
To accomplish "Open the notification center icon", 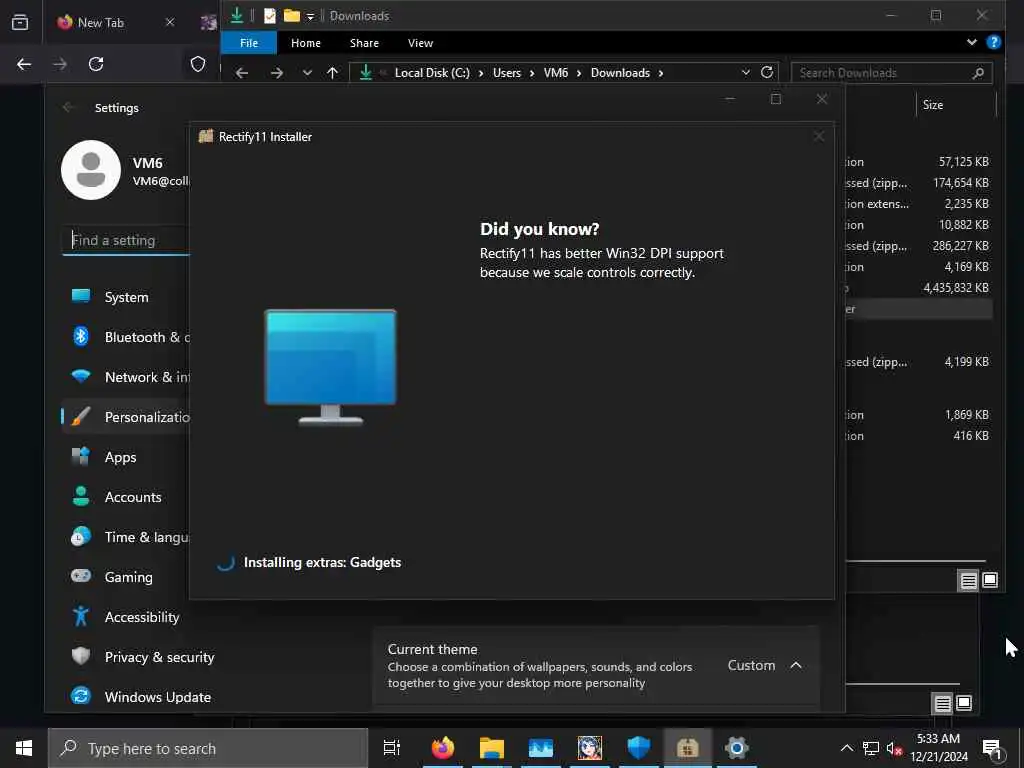I will pos(992,748).
